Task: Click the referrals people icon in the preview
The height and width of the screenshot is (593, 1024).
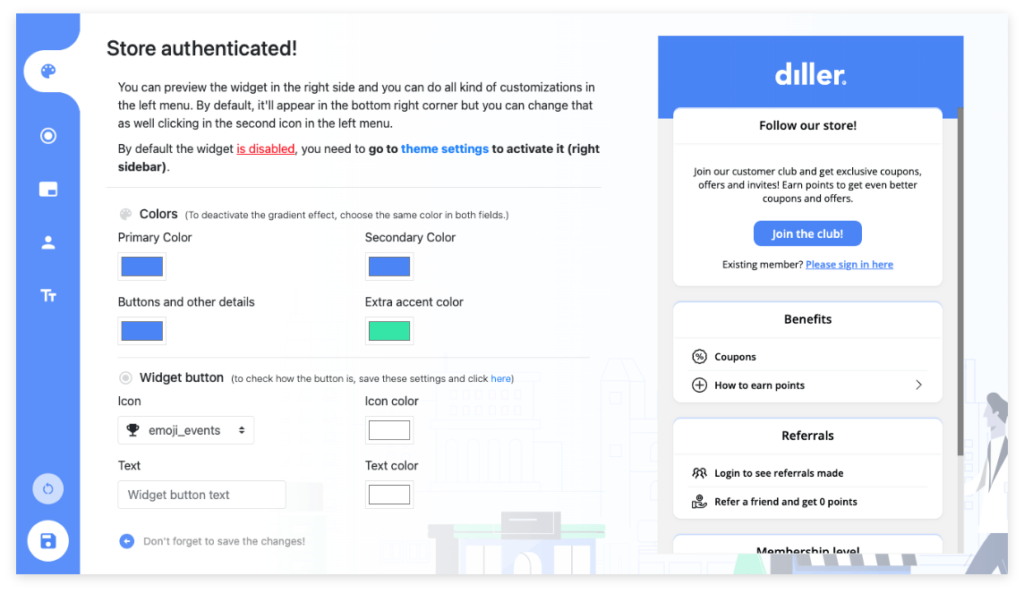Action: click(698, 473)
